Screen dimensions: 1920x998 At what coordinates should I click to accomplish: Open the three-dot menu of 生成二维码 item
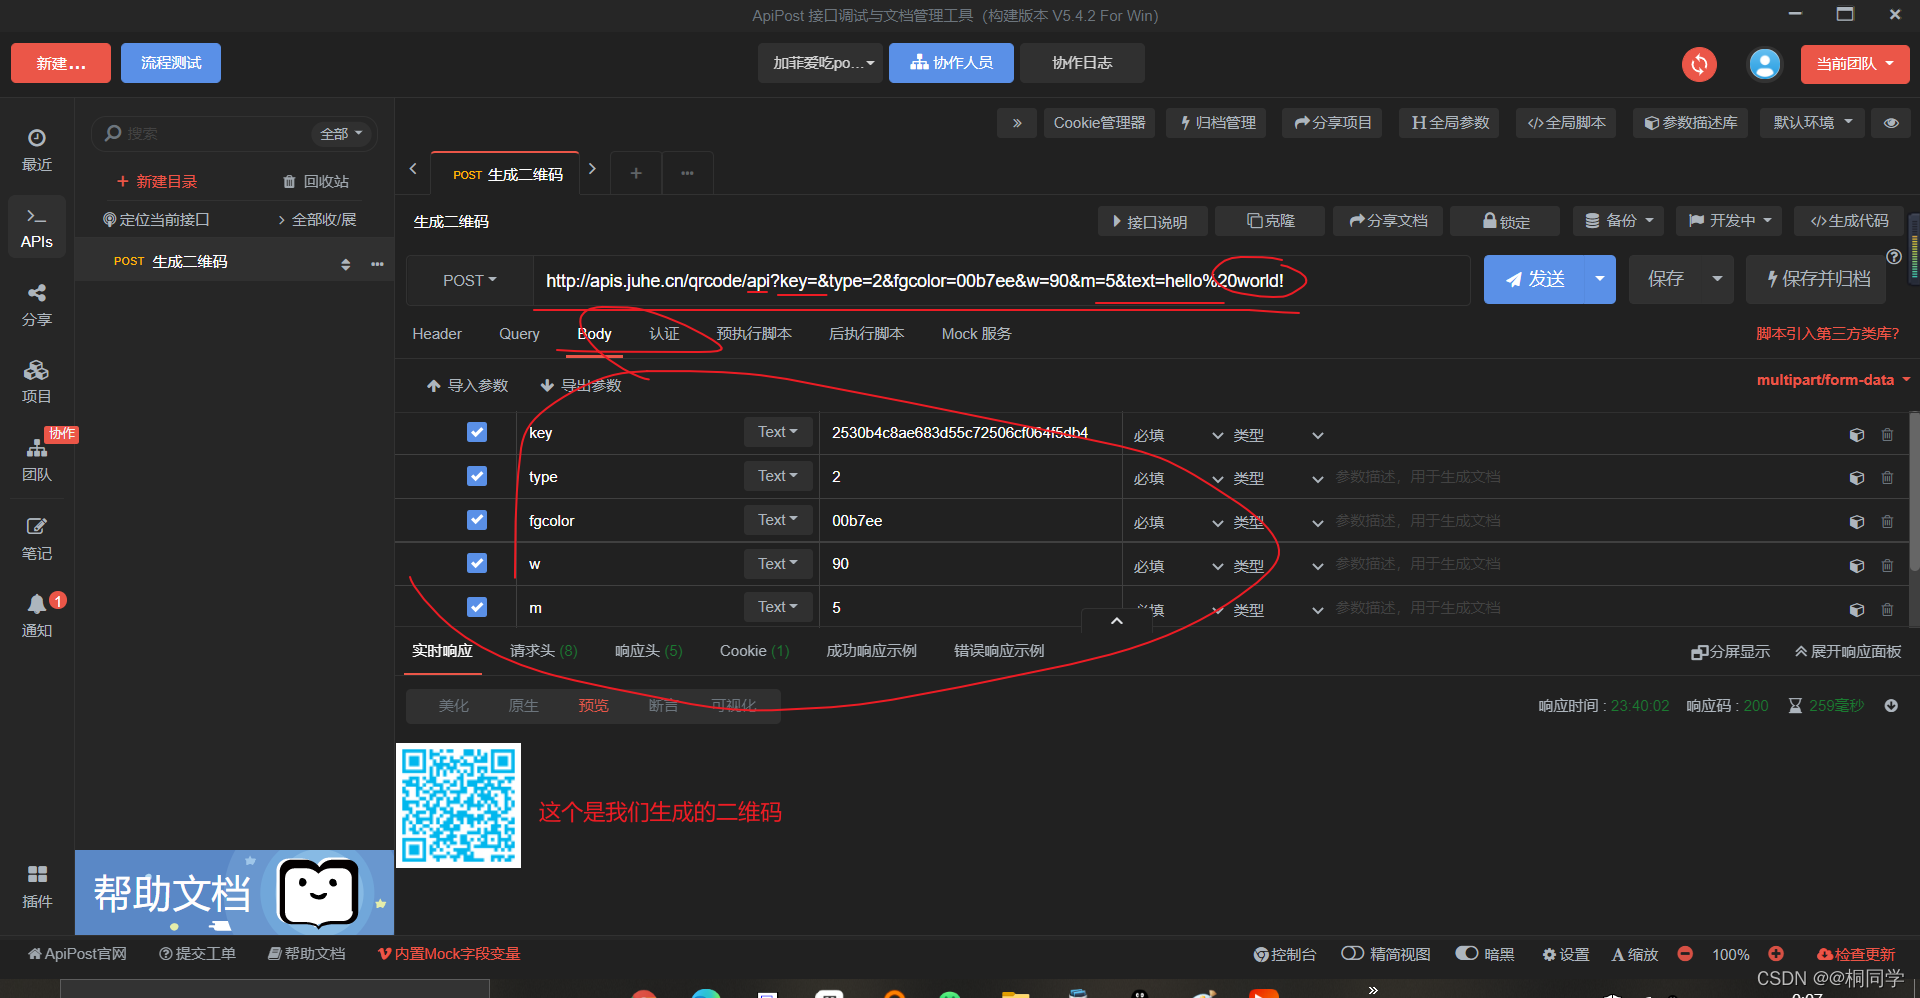(377, 264)
